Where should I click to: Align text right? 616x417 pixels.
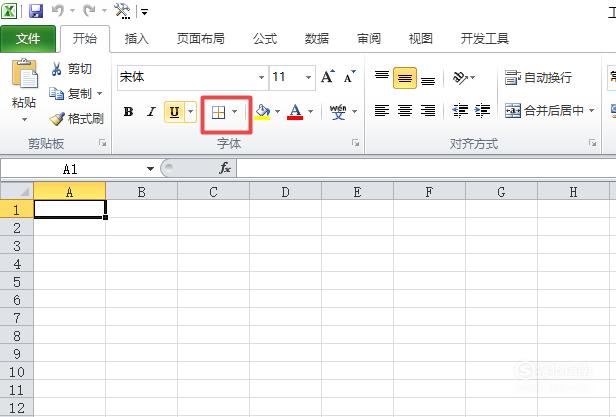[x=428, y=110]
